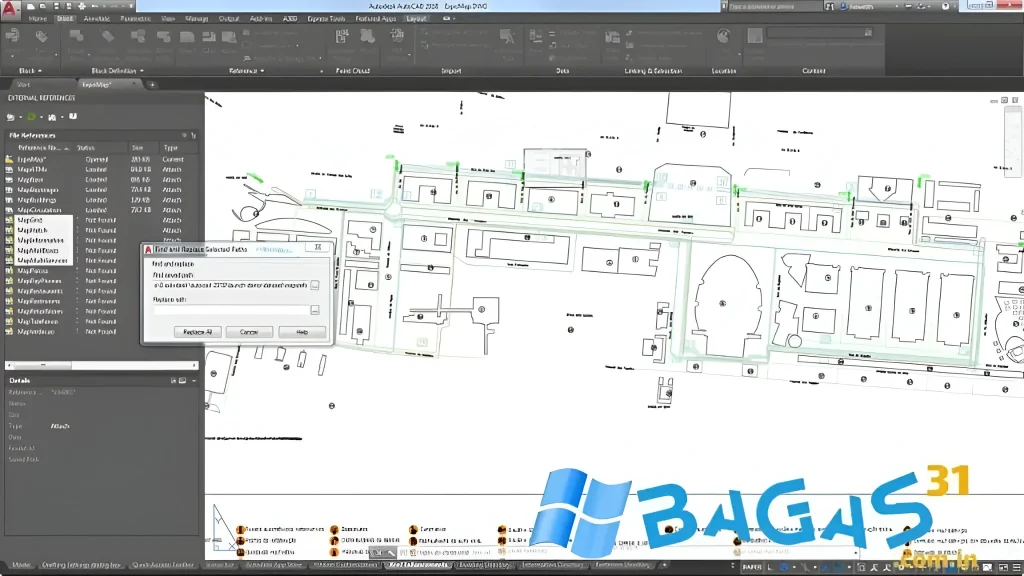Sort by the Reference Name column header
1024x576 pixels.
point(42,148)
